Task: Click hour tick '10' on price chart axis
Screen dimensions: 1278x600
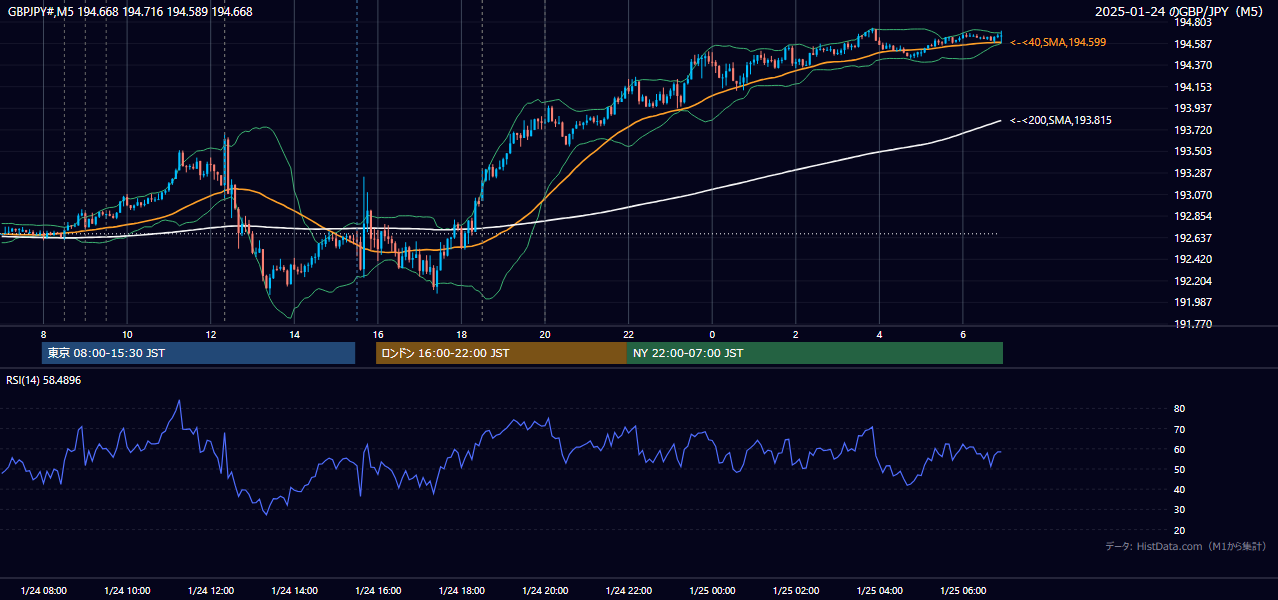Action: [127, 334]
